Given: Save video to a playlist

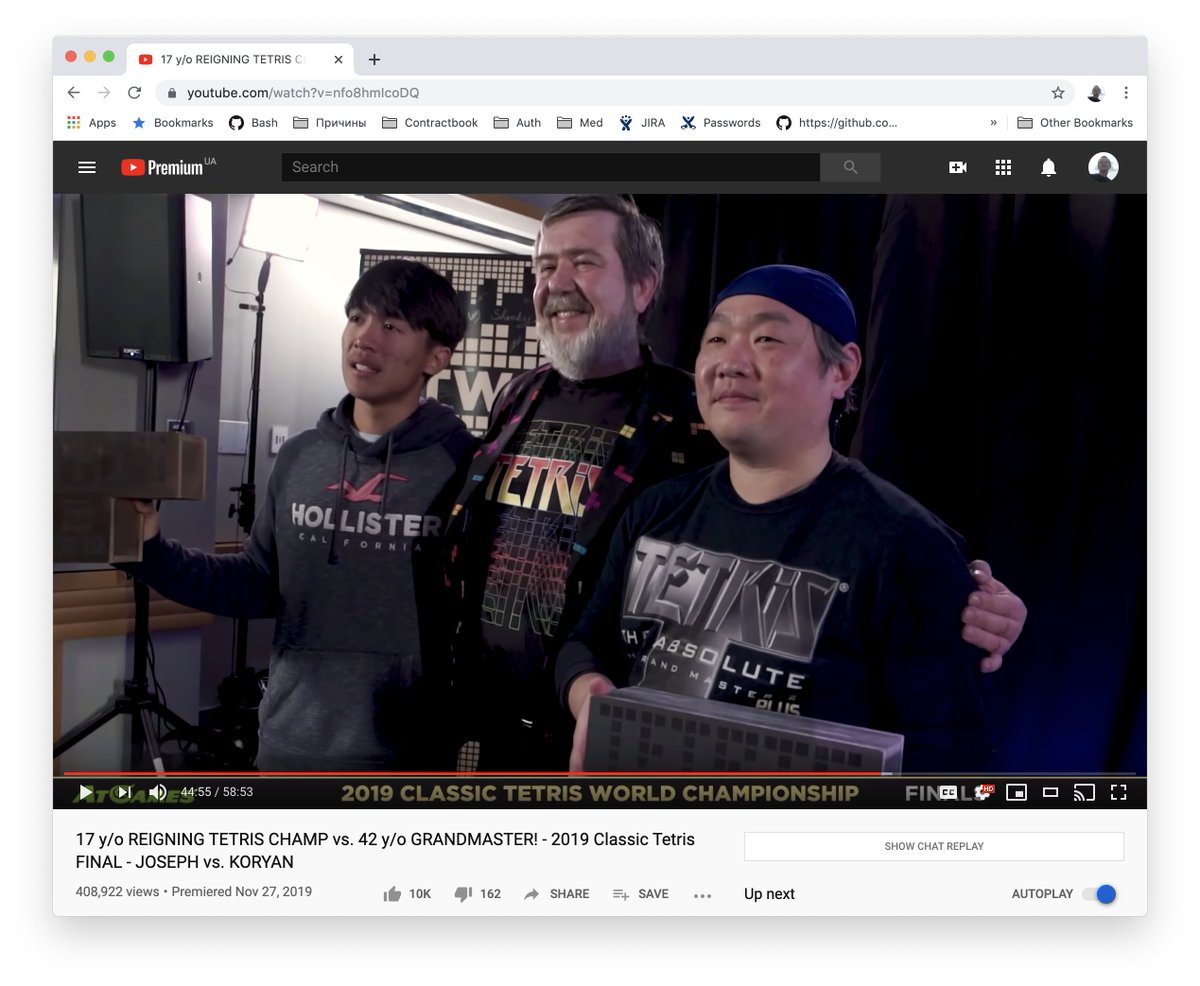Looking at the screenshot, I should (x=640, y=894).
